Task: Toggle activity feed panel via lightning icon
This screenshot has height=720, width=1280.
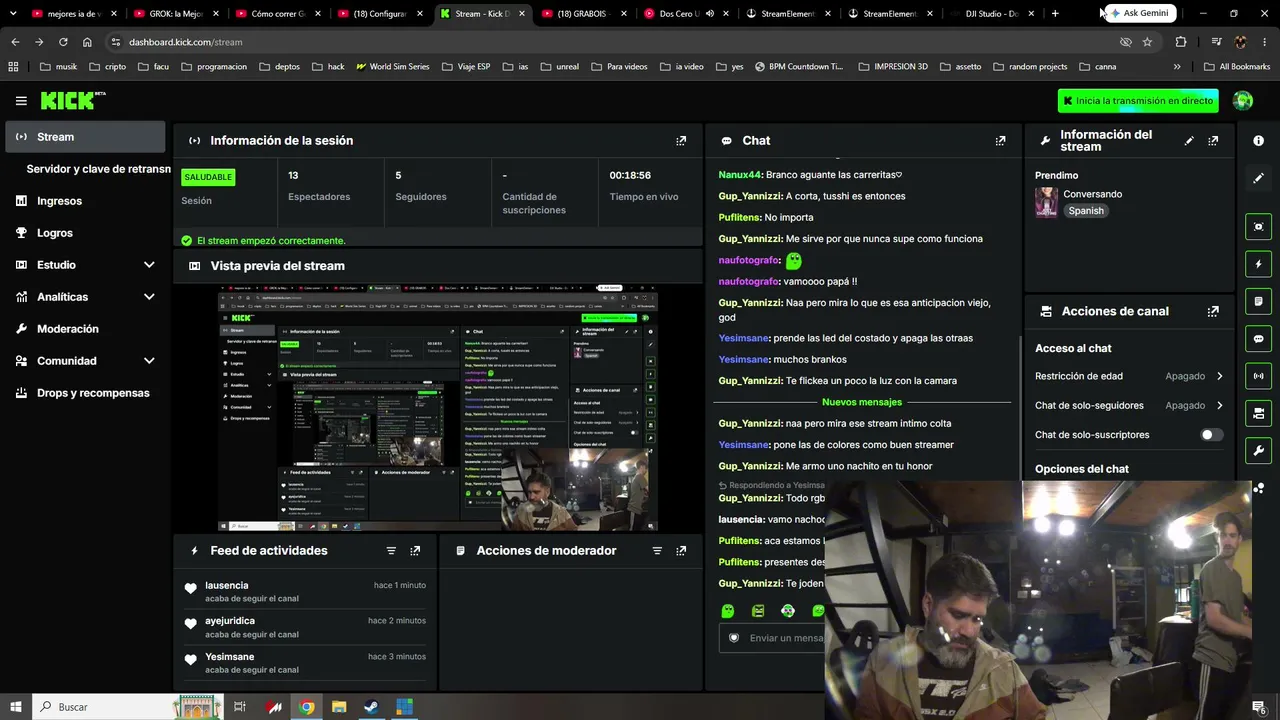Action: [x=1258, y=264]
